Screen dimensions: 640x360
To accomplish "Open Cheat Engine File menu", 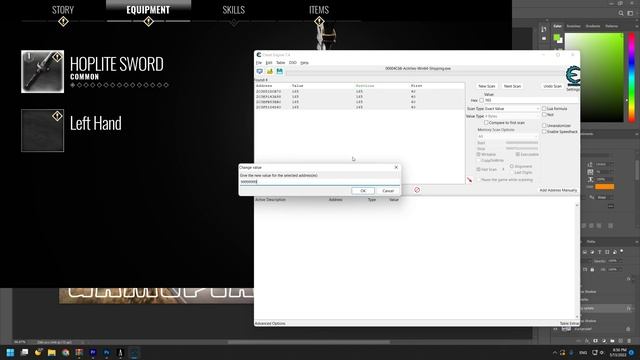I will click(259, 63).
